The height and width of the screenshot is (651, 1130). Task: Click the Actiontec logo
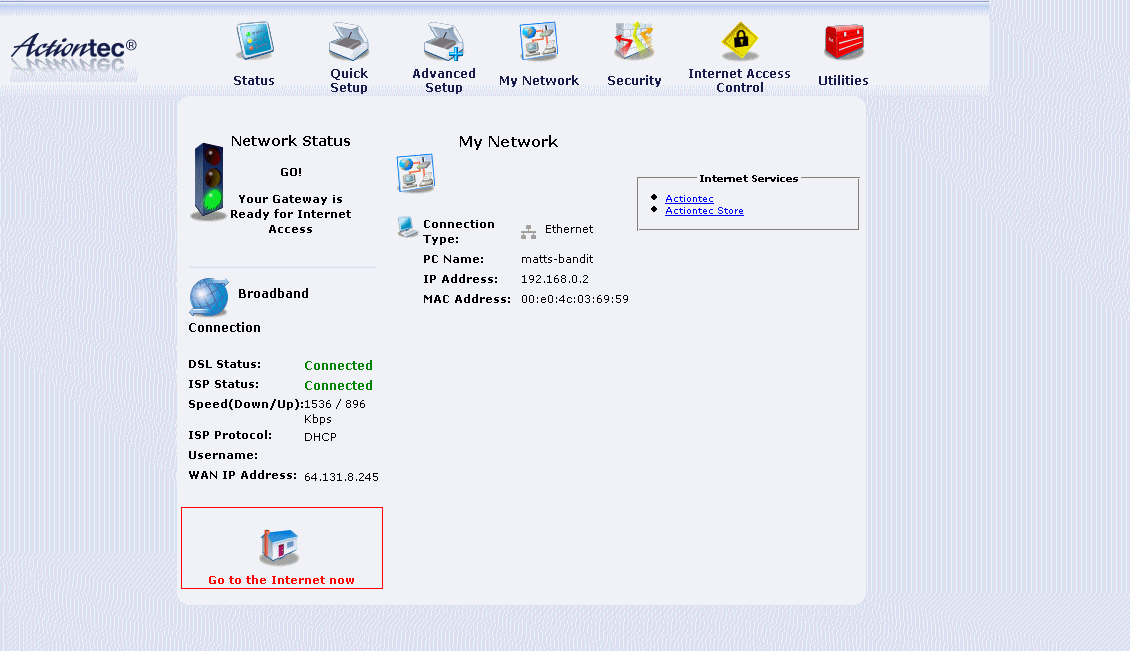coord(74,53)
